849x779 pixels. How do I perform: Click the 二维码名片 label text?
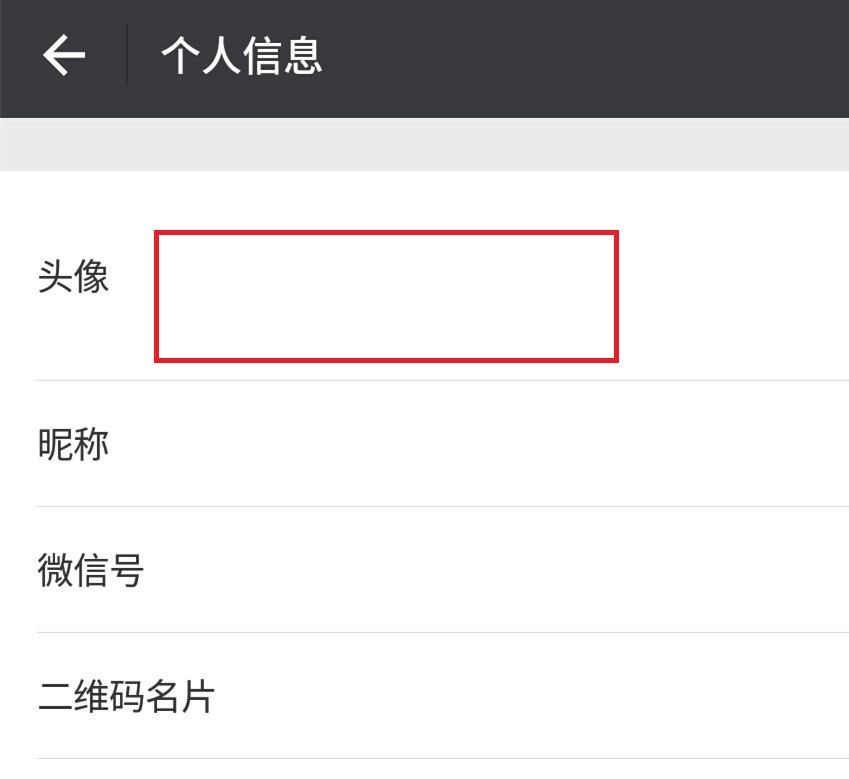tap(126, 696)
